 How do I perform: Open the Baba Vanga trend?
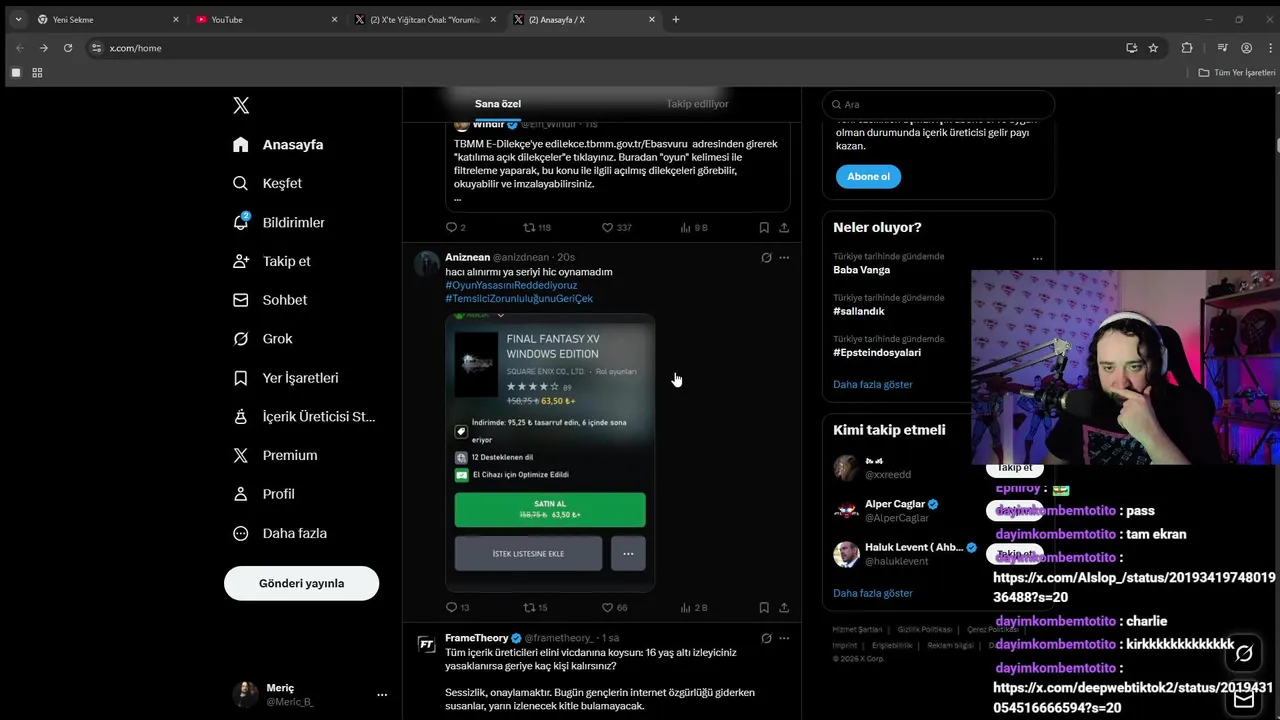(x=861, y=270)
